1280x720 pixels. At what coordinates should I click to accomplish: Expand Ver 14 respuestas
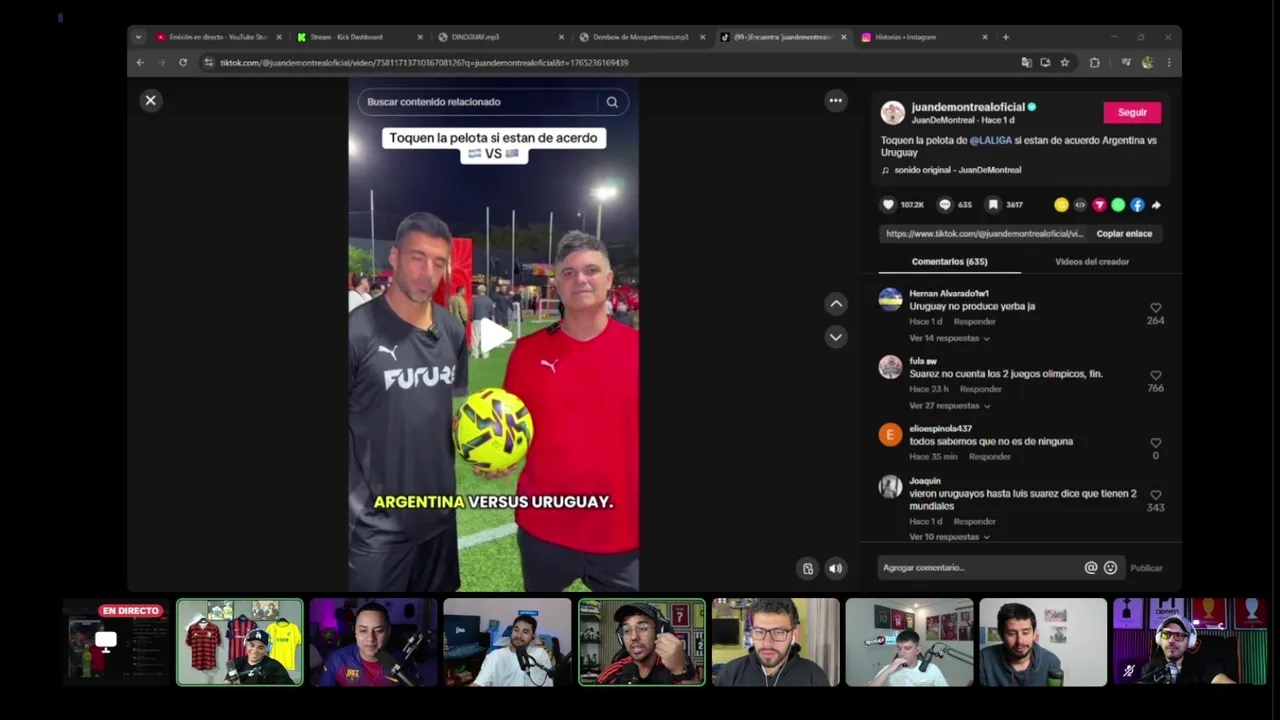(949, 338)
